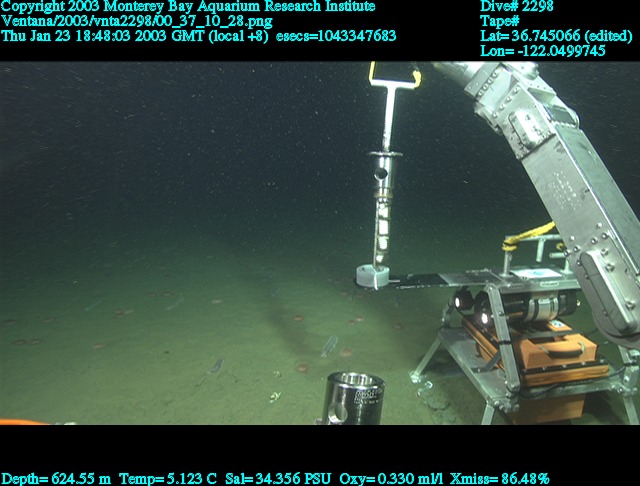Click the 'Oxy= 0.330 ml/l' readout
The height and width of the screenshot is (486, 640).
click(391, 478)
